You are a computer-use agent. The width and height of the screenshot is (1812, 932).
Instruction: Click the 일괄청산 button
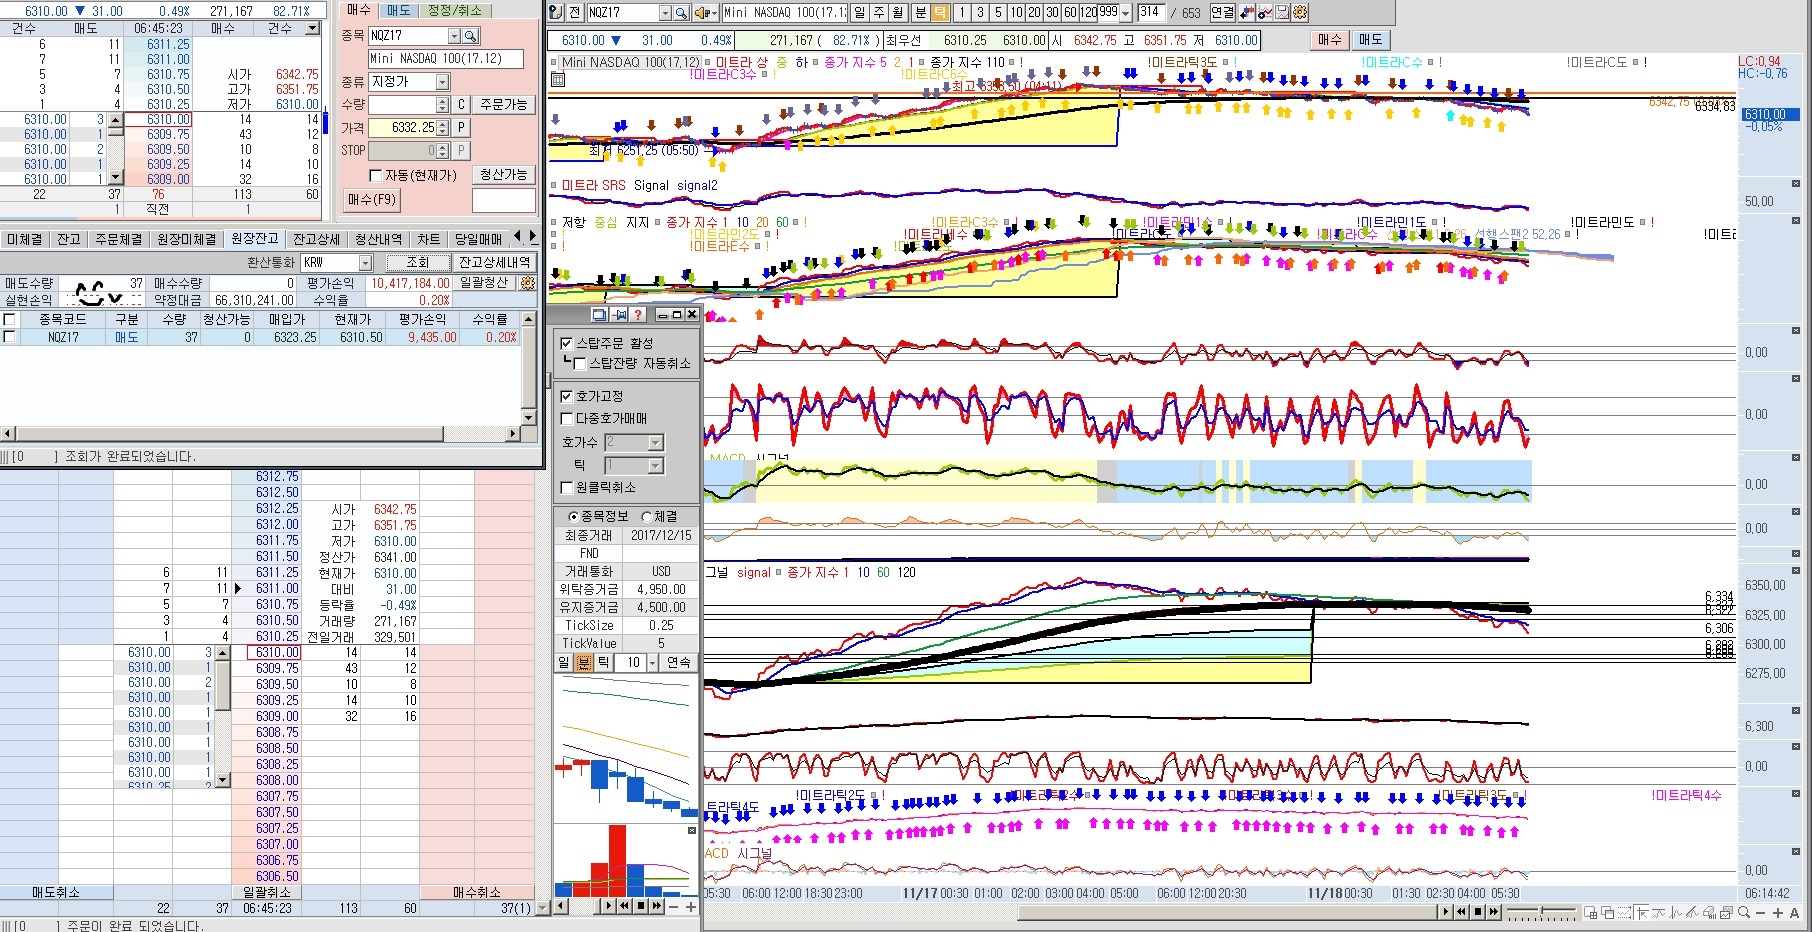tap(484, 283)
